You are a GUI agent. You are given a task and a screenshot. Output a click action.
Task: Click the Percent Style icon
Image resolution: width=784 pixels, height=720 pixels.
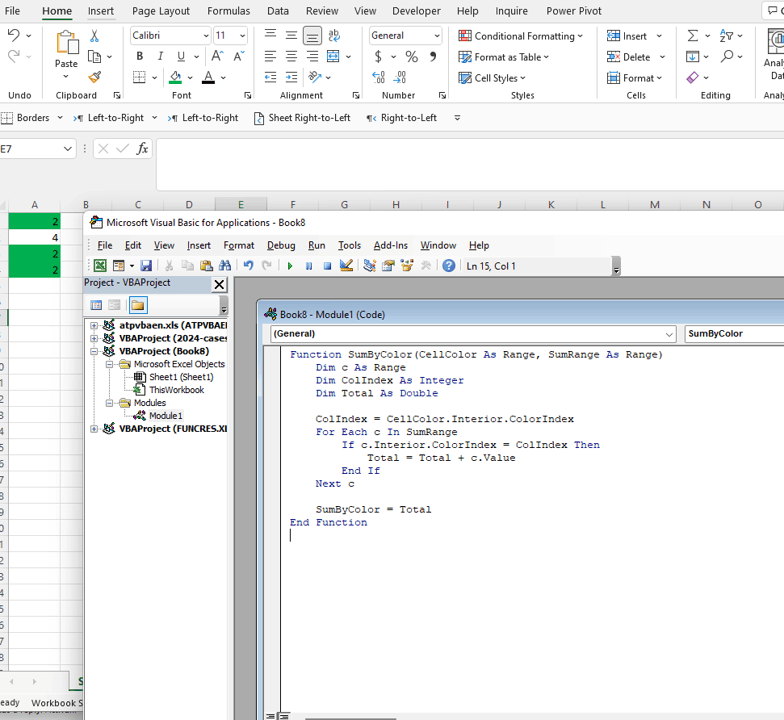tap(412, 56)
